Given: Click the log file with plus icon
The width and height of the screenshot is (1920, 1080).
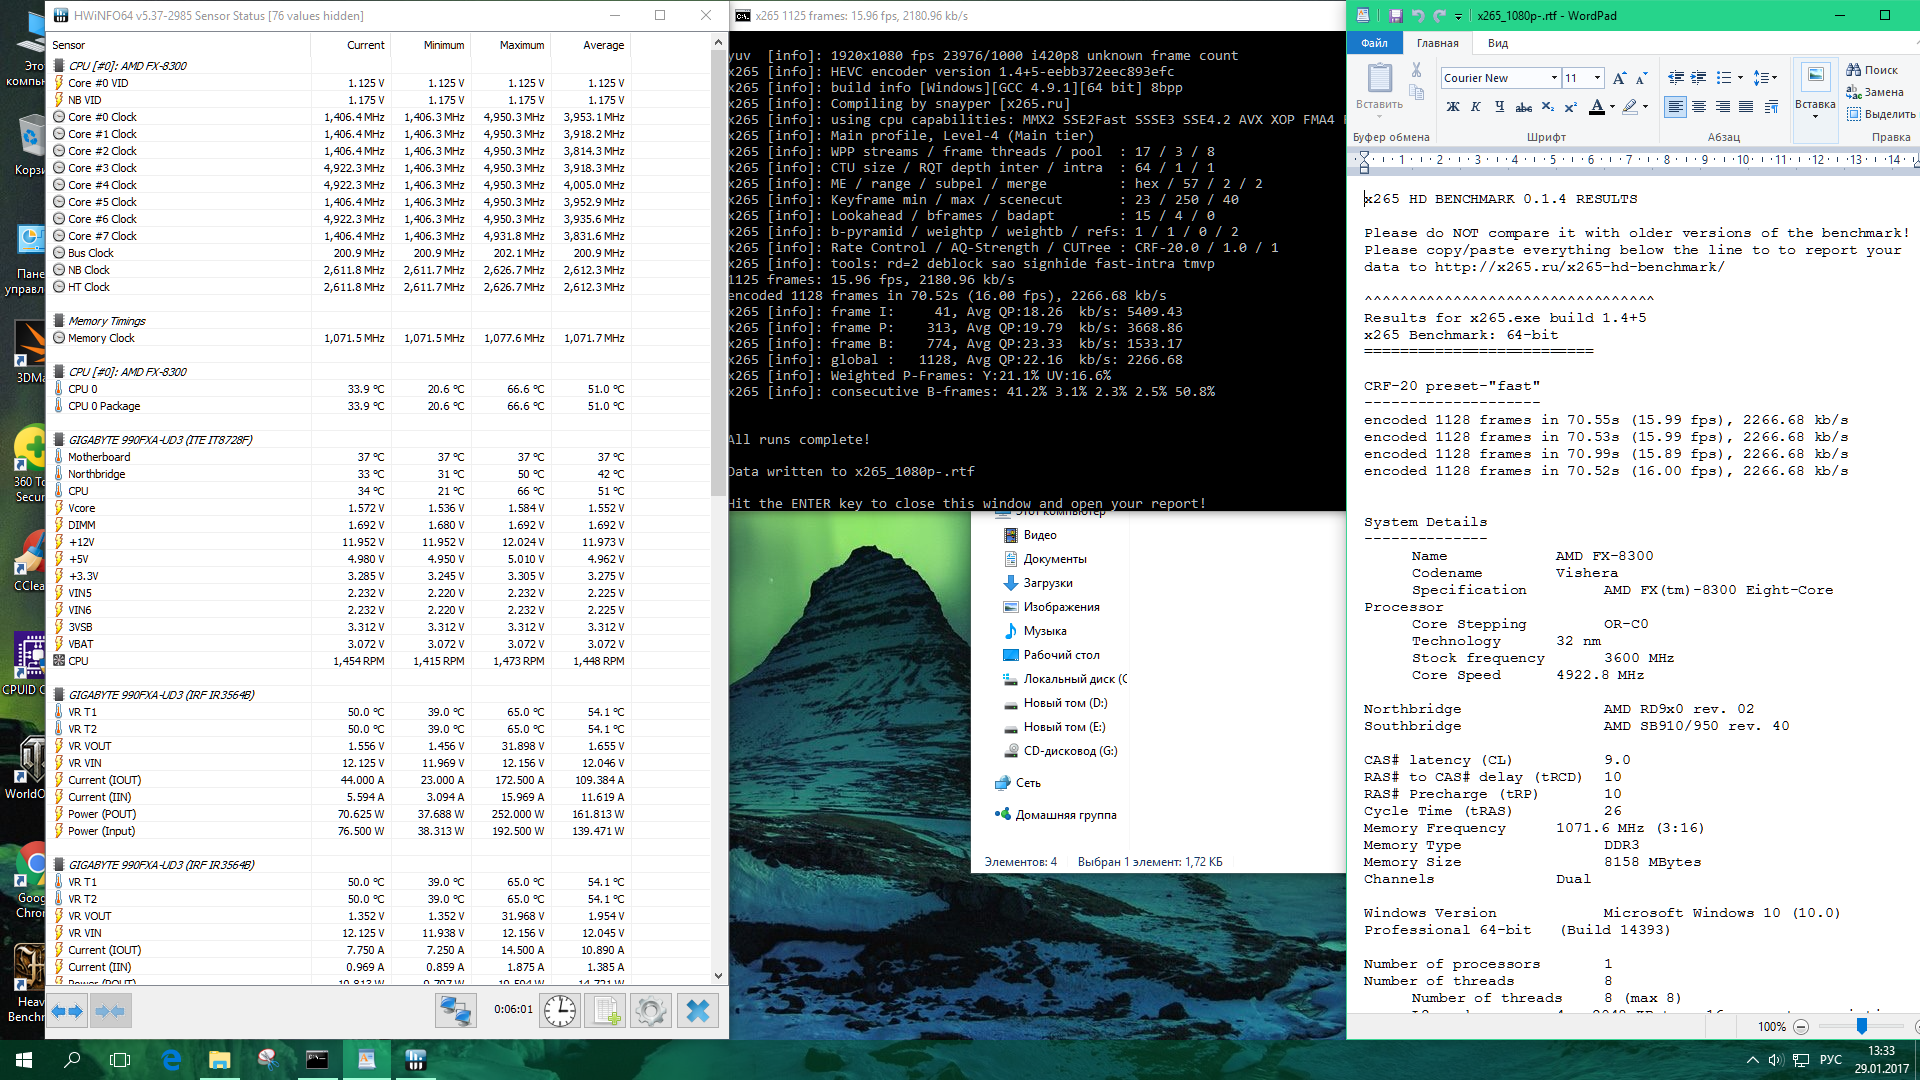Looking at the screenshot, I should tap(606, 1011).
